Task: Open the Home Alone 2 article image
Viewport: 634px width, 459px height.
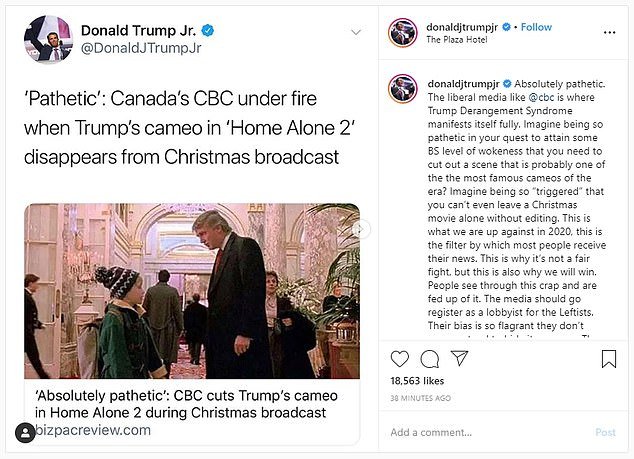Action: [x=192, y=291]
